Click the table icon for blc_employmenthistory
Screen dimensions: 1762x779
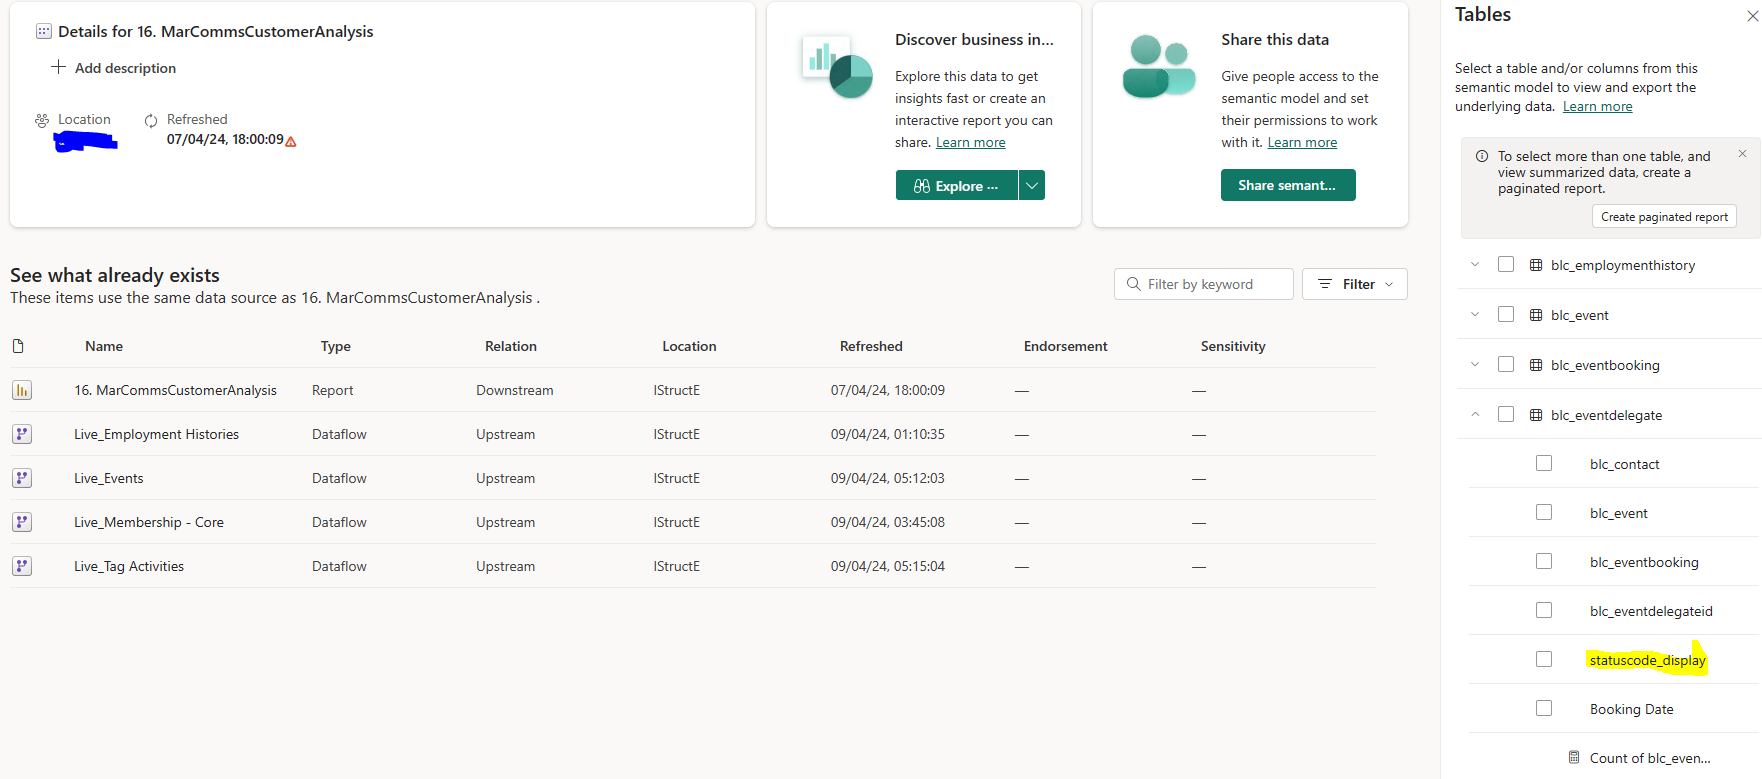pos(1536,265)
